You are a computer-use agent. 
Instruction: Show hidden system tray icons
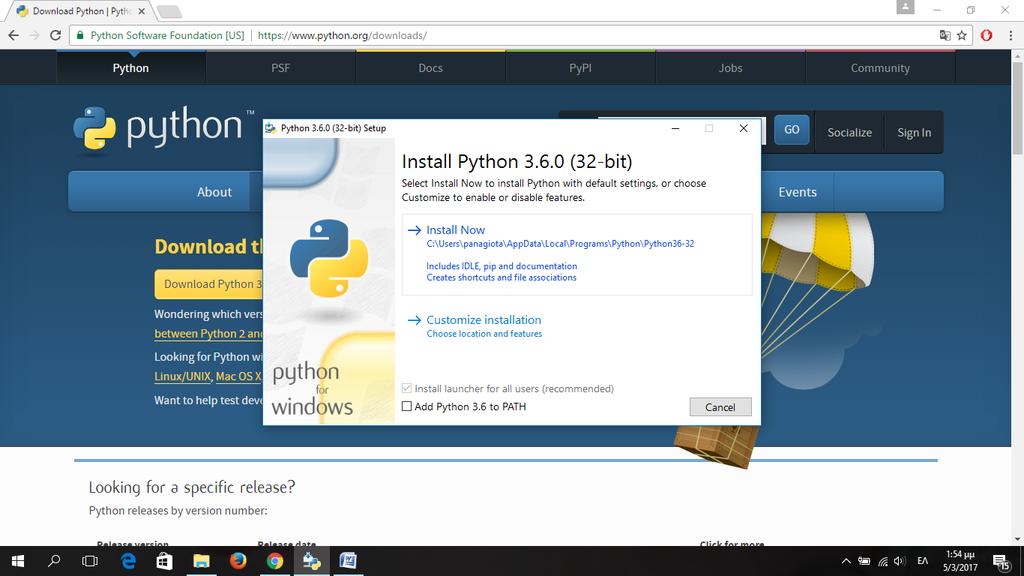pos(846,561)
